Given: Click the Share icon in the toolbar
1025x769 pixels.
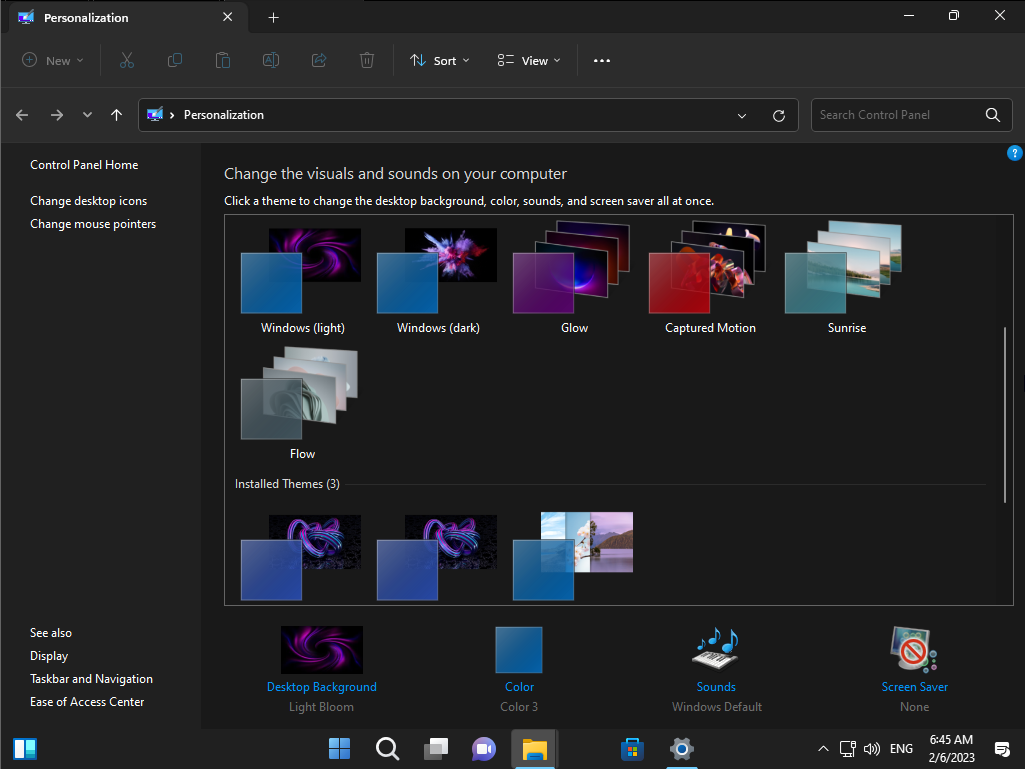Looking at the screenshot, I should coord(319,61).
